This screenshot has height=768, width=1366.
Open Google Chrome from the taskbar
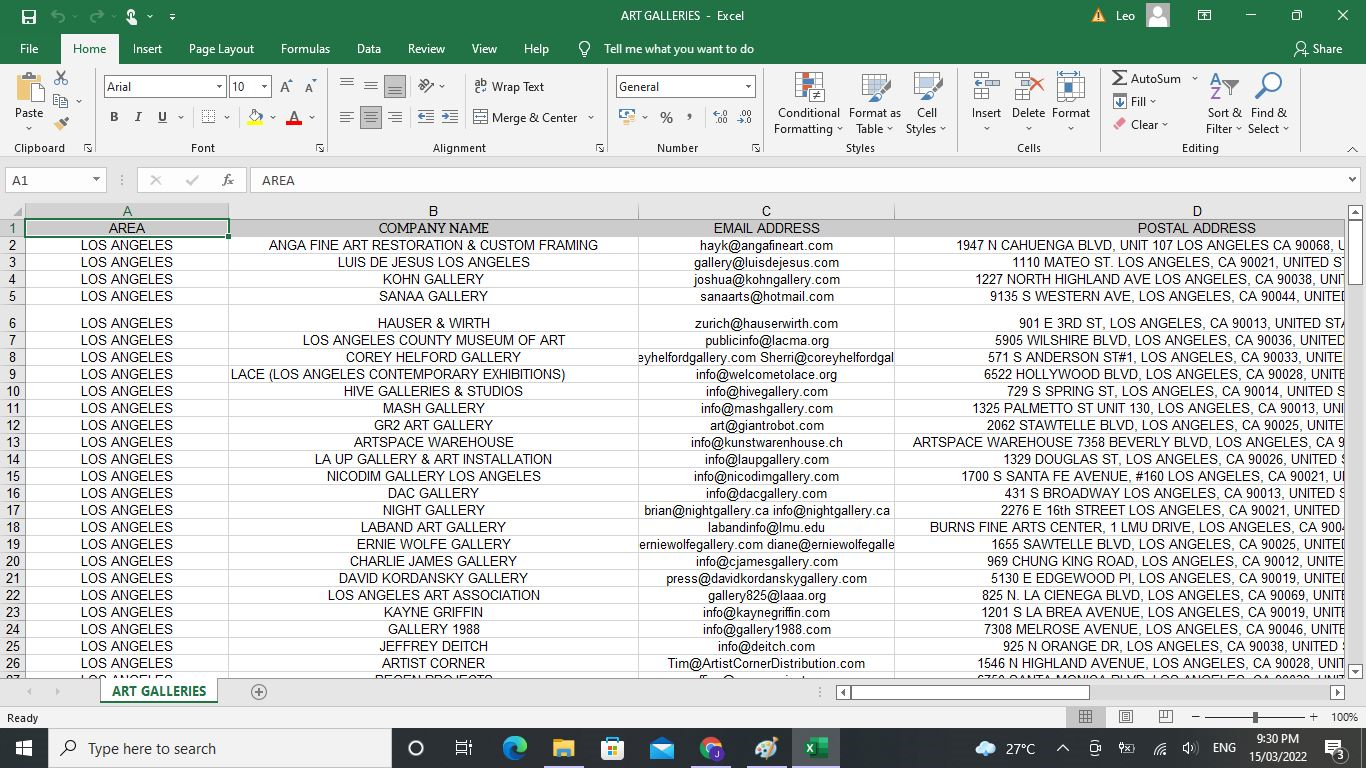[712, 748]
